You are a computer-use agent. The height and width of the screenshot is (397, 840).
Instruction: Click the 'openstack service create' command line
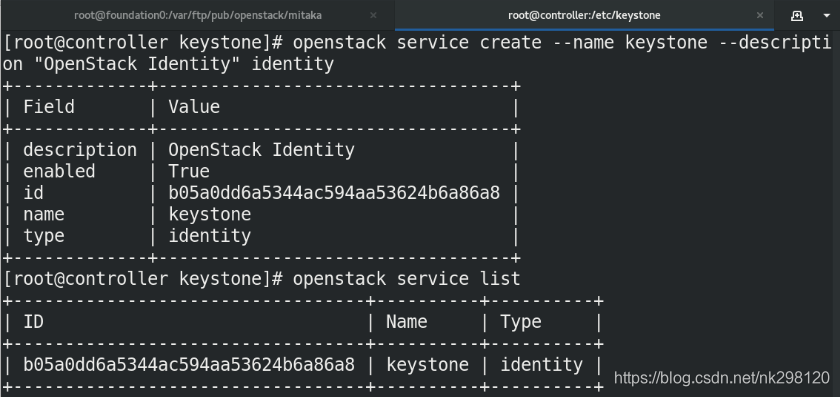[x=417, y=42]
